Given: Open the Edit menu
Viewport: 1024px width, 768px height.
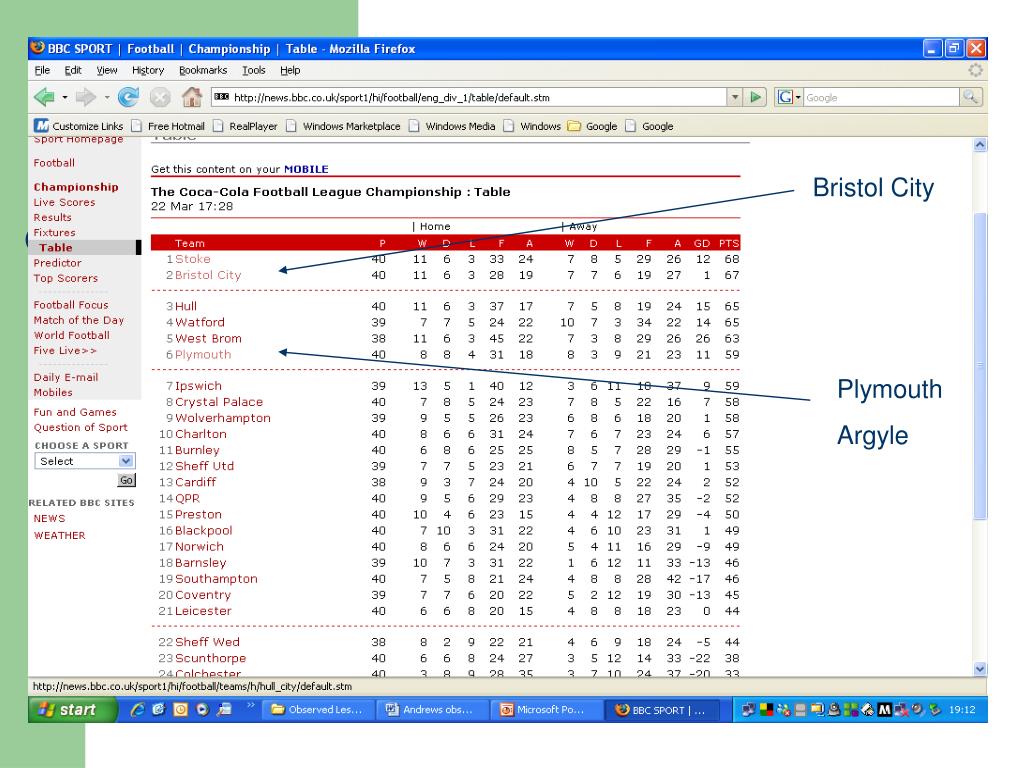Looking at the screenshot, I should tap(72, 70).
